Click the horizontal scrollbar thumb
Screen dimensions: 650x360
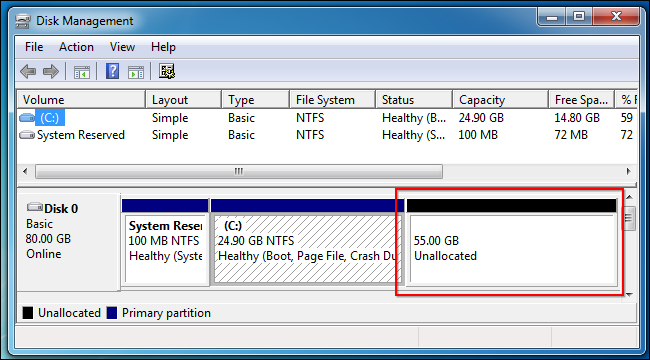coord(239,171)
